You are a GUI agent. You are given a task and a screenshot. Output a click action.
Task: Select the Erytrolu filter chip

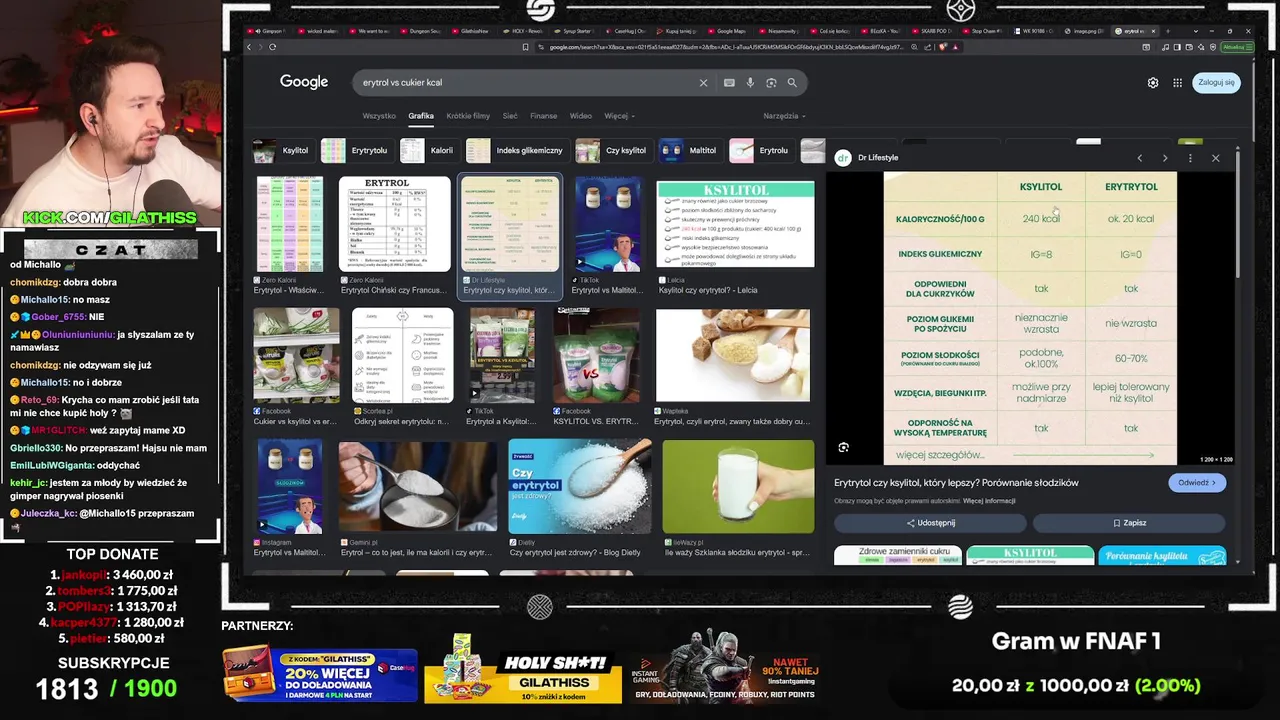[762, 151]
